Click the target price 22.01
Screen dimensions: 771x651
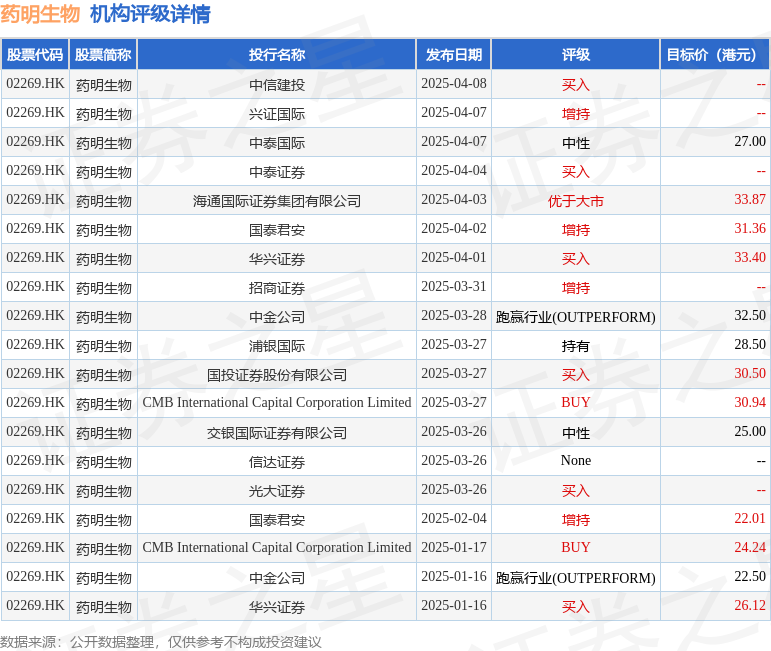(x=750, y=519)
